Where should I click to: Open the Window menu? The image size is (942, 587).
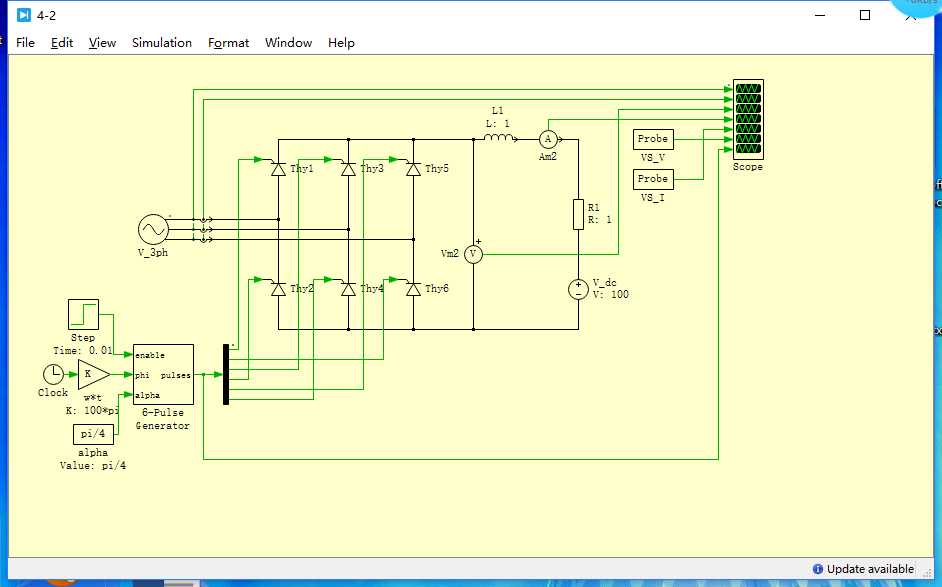(288, 43)
